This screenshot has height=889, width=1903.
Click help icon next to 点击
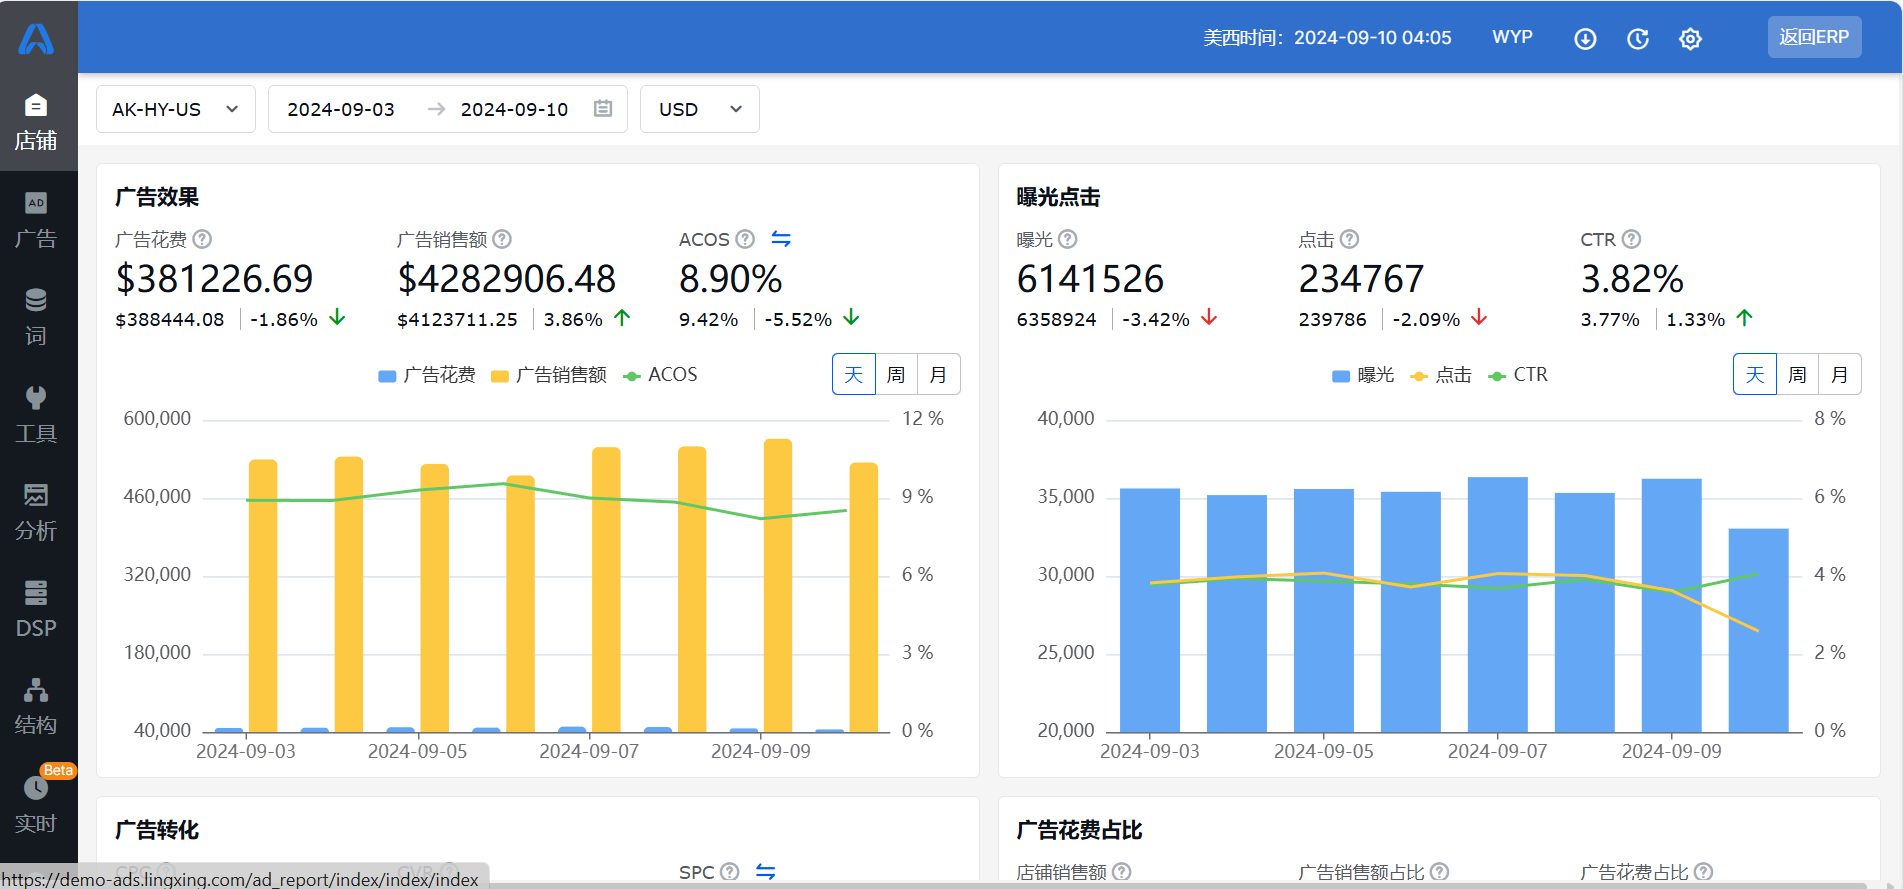[x=1349, y=239]
